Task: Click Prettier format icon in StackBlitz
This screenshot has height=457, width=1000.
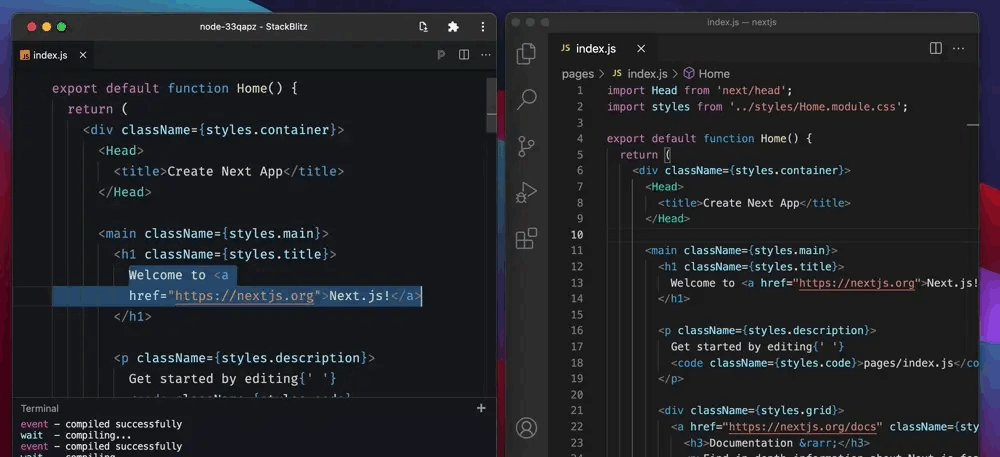Action: (441, 55)
